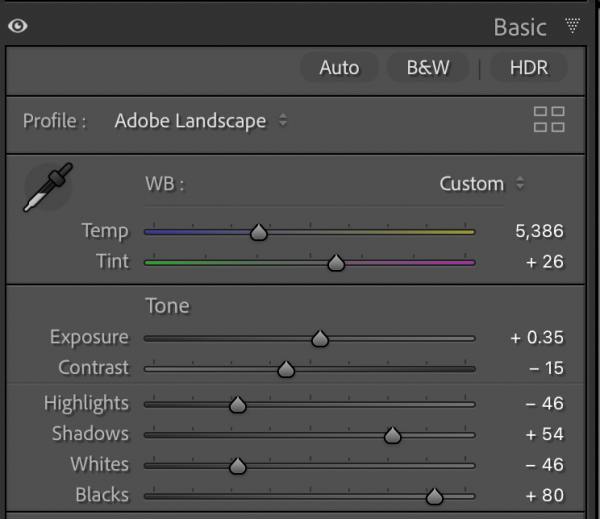Click the Shadows label
600x519 pixels.
click(x=90, y=434)
